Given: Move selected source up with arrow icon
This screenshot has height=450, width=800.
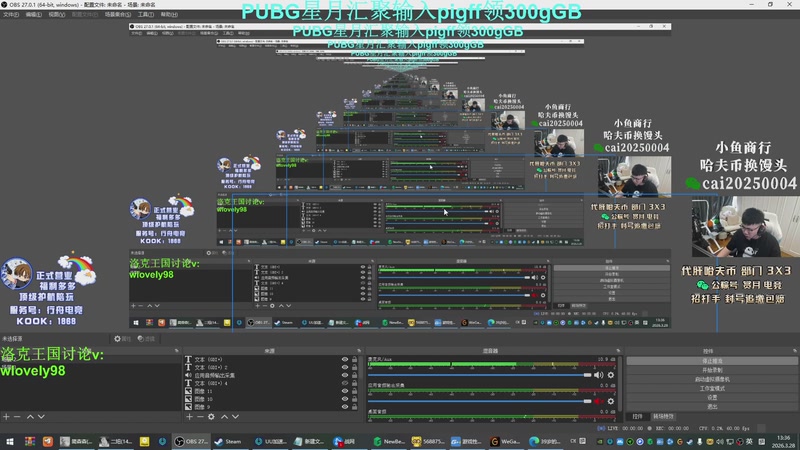Looking at the screenshot, I should coord(224,417).
